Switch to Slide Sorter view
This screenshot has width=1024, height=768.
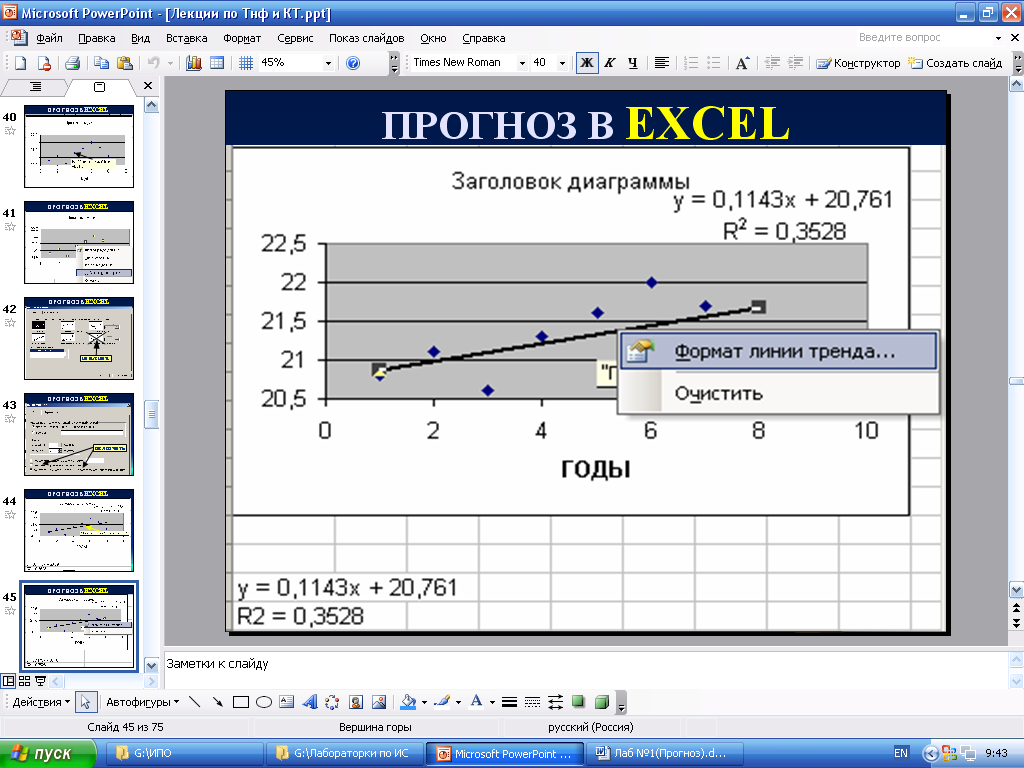[25, 681]
